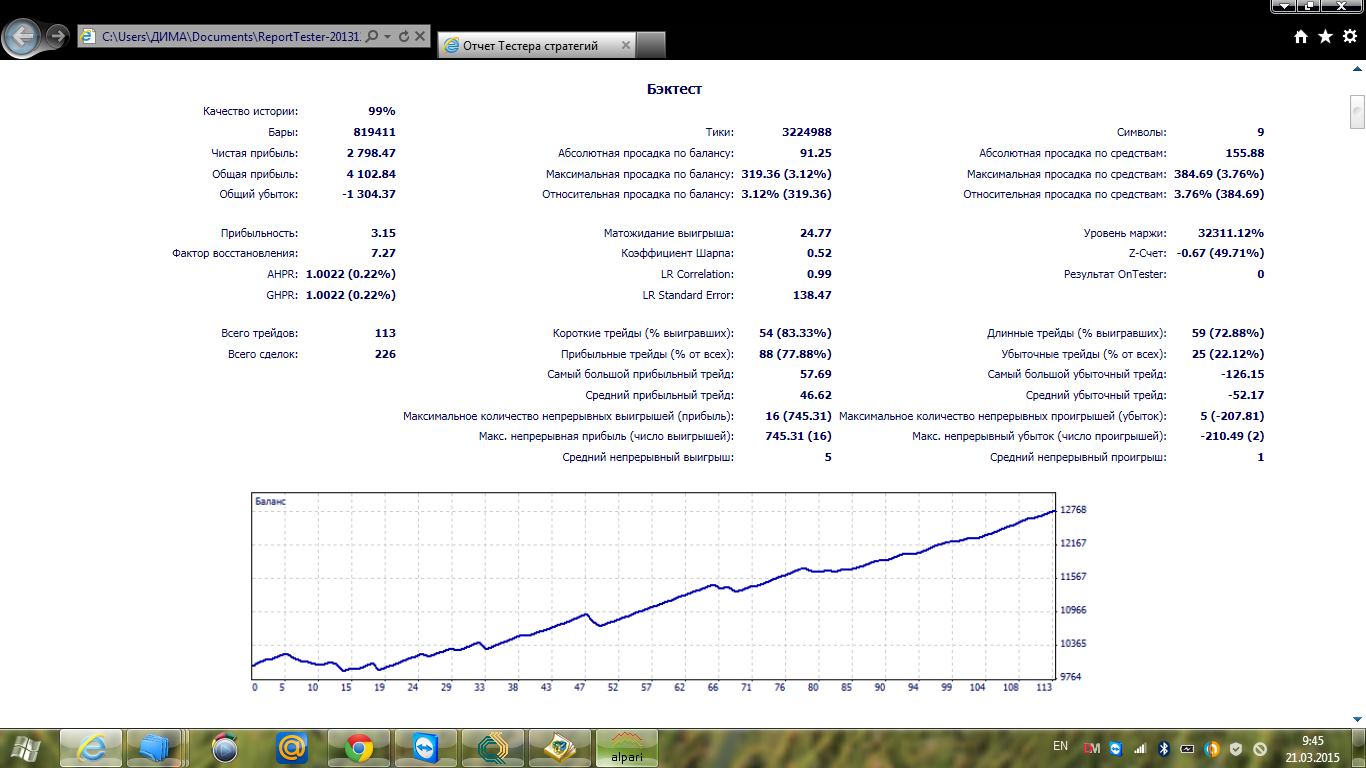Click the orange-blue circular tray icon
The image size is (1366, 768).
point(1212,747)
